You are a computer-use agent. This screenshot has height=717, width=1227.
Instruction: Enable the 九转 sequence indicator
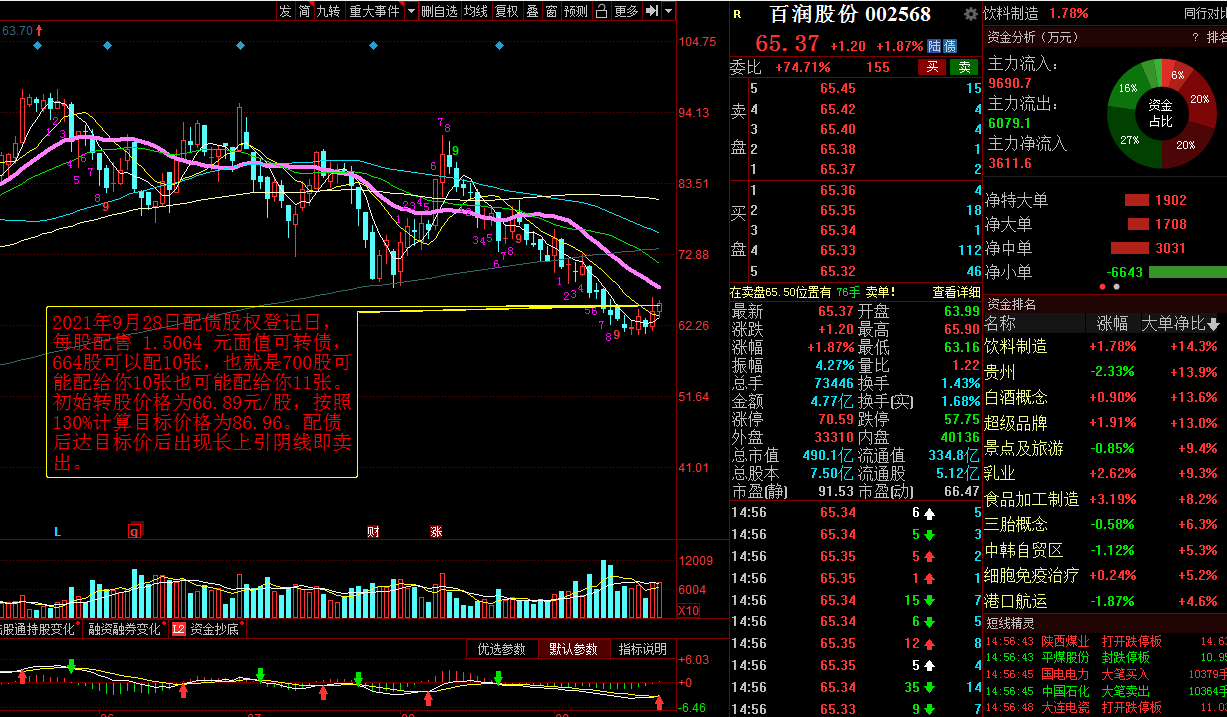tap(328, 11)
